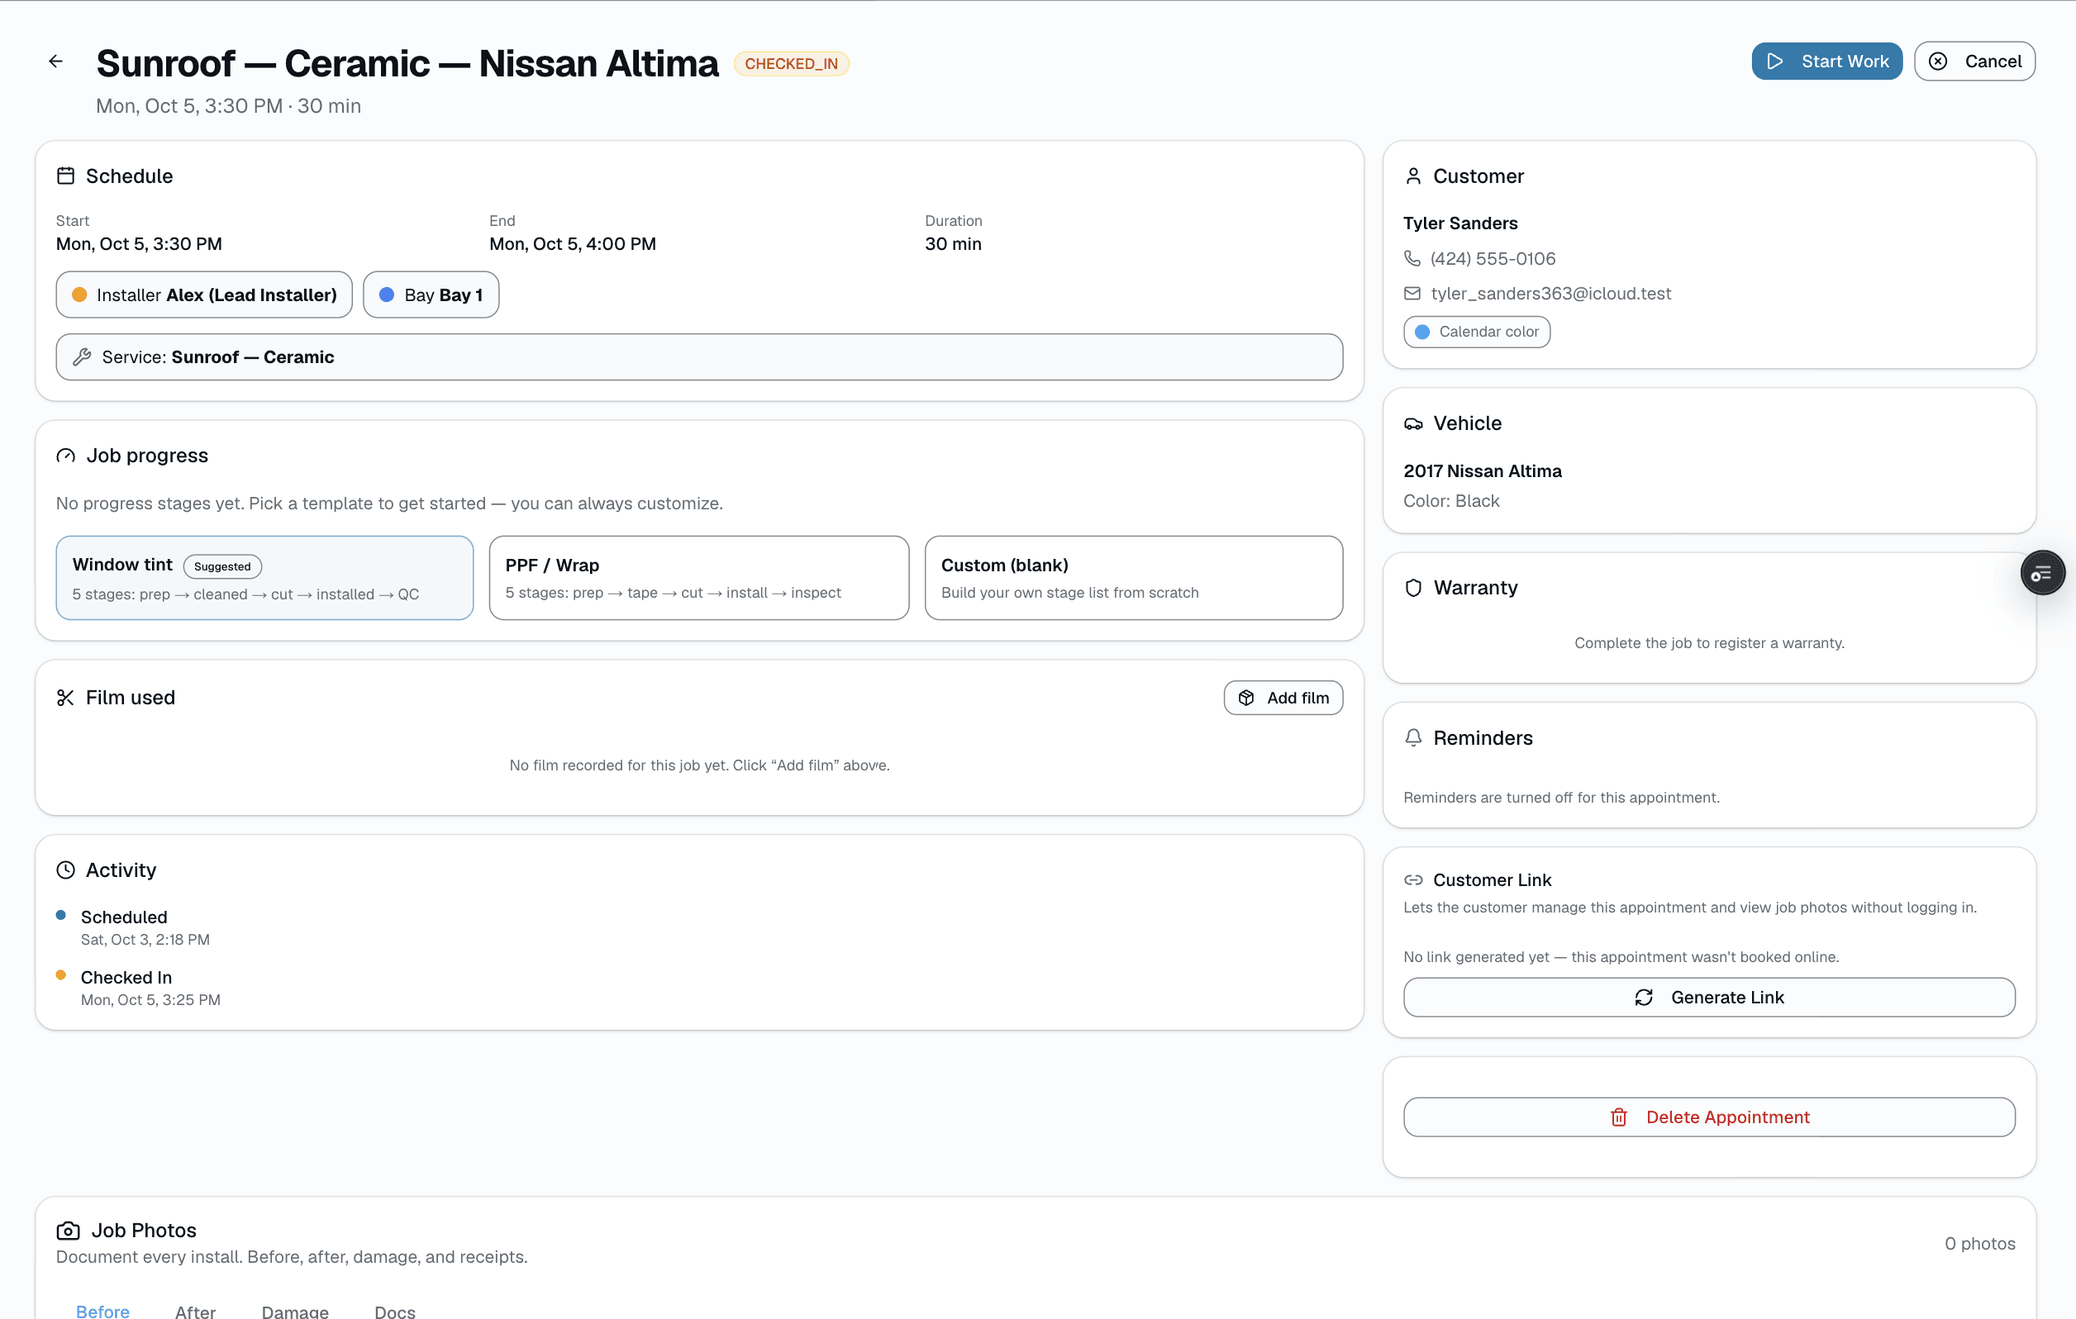Image resolution: width=2076 pixels, height=1319 pixels.
Task: Click the envelope icon beside the email
Action: (1412, 293)
